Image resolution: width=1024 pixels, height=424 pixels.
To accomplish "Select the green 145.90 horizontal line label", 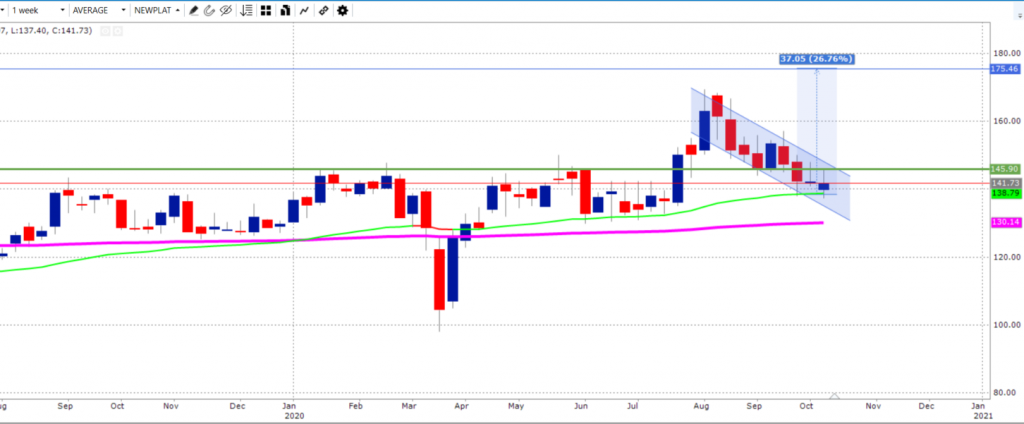I will pyautogui.click(x=1003, y=169).
